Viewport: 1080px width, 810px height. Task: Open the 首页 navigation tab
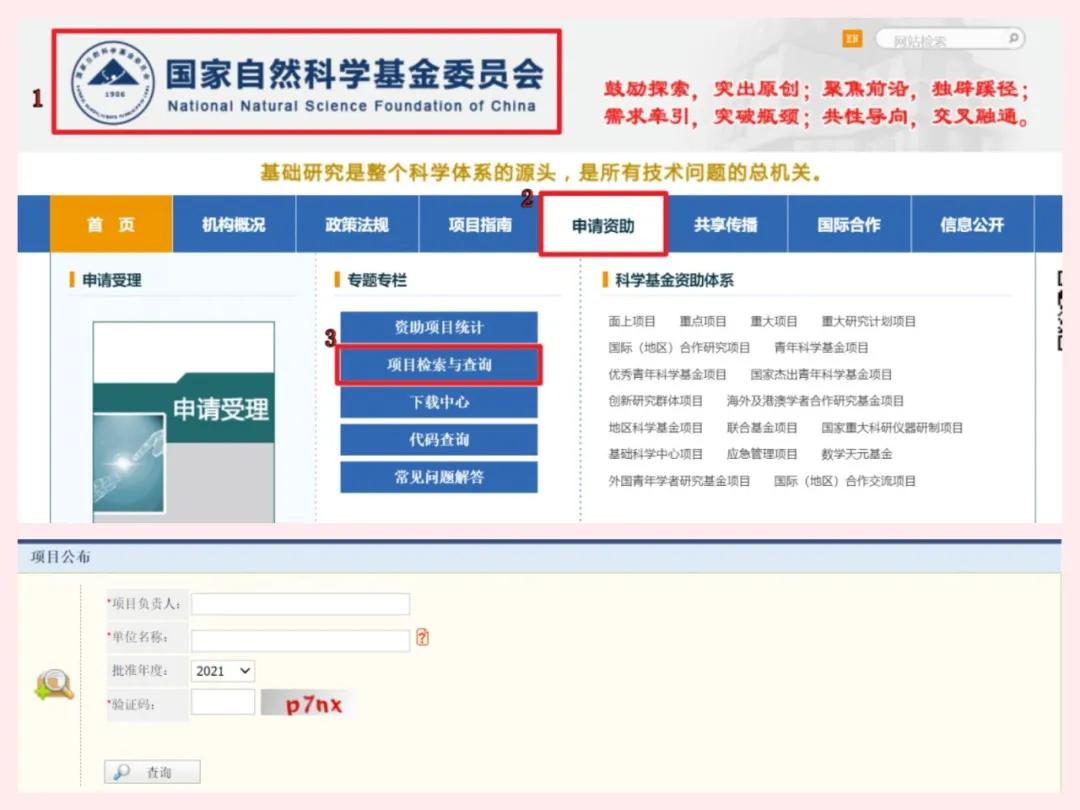pos(110,223)
